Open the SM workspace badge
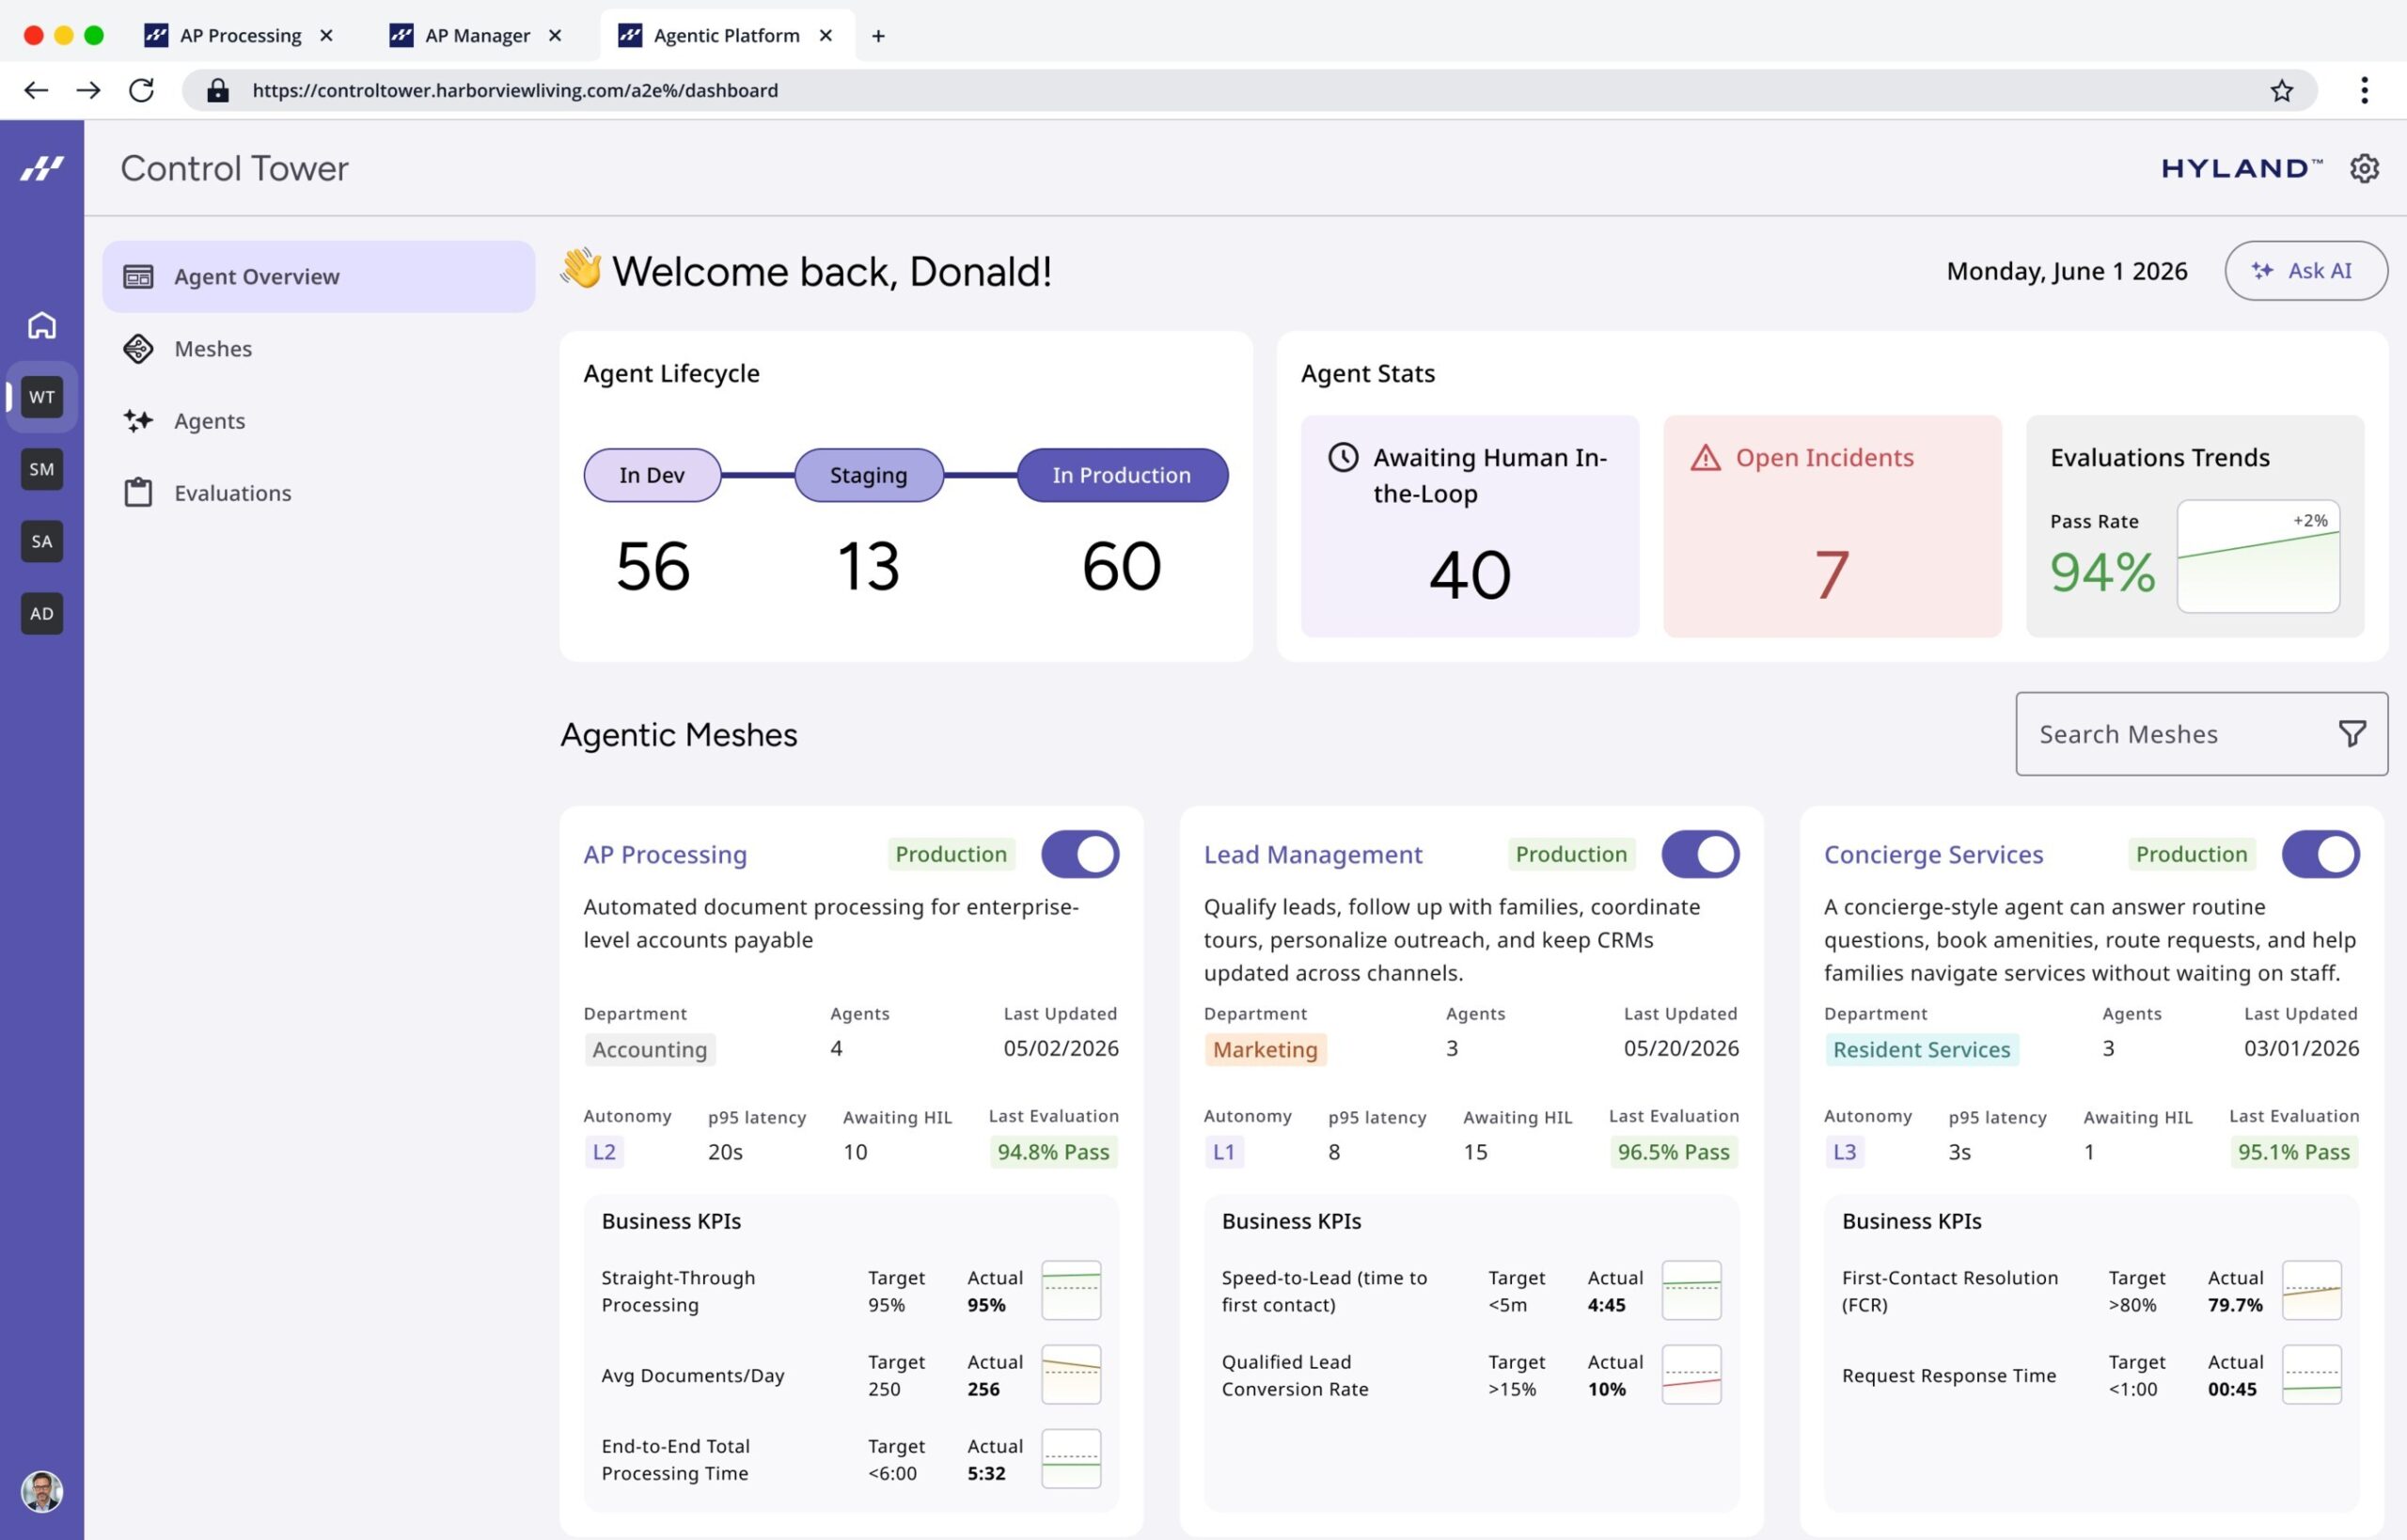This screenshot has height=1540, width=2407. (42, 469)
